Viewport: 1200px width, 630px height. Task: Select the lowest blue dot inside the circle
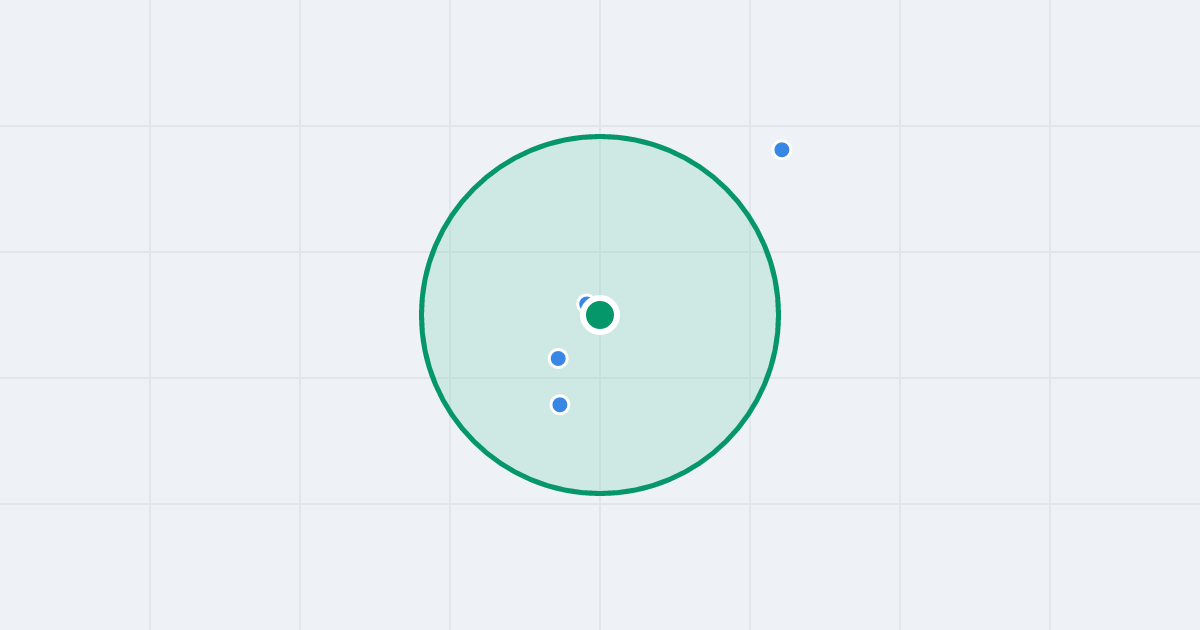pos(560,405)
